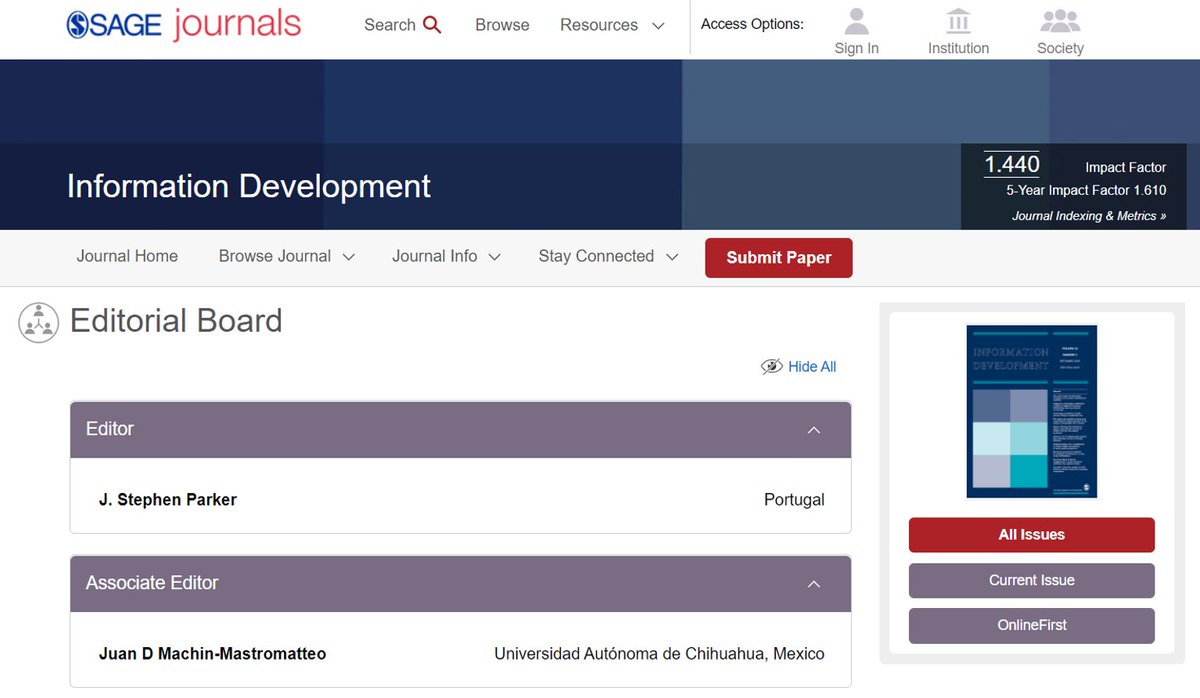Open Journal Indexing & Metrics link
The height and width of the screenshot is (698, 1200).
click(1089, 216)
